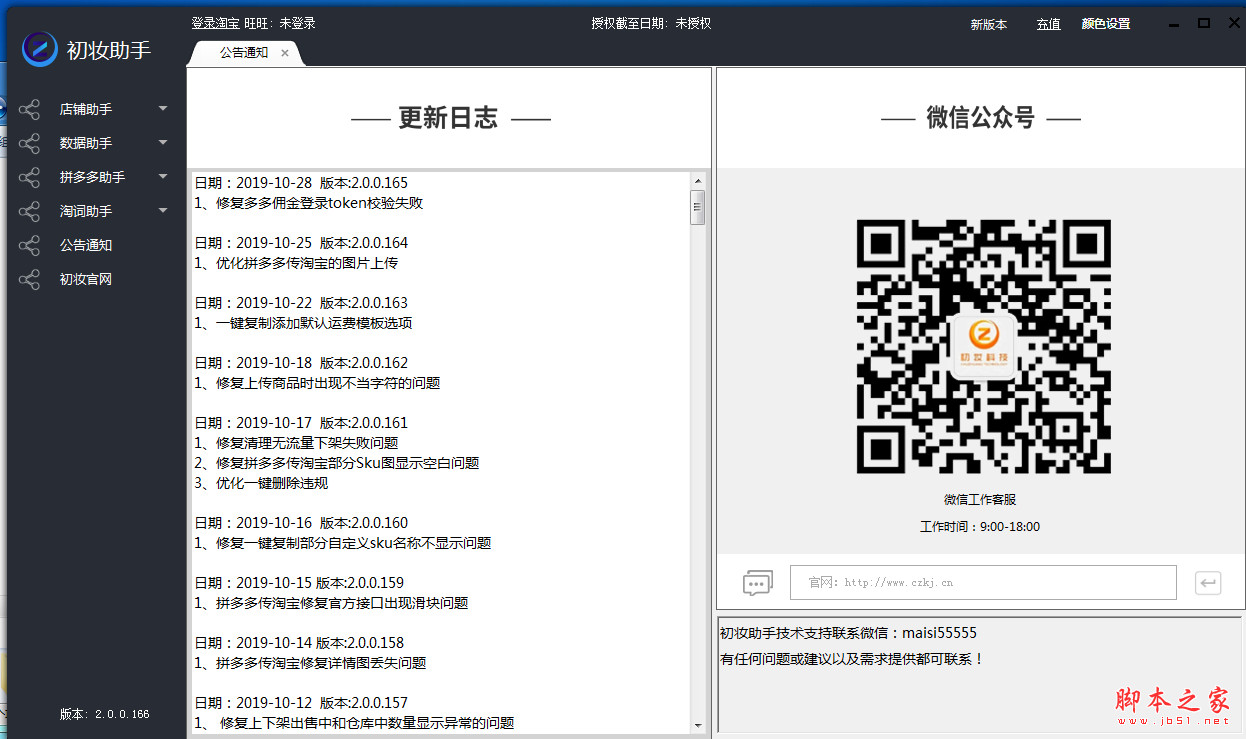1246x739 pixels.
Task: Open the 新版本 link
Action: pyautogui.click(x=988, y=24)
